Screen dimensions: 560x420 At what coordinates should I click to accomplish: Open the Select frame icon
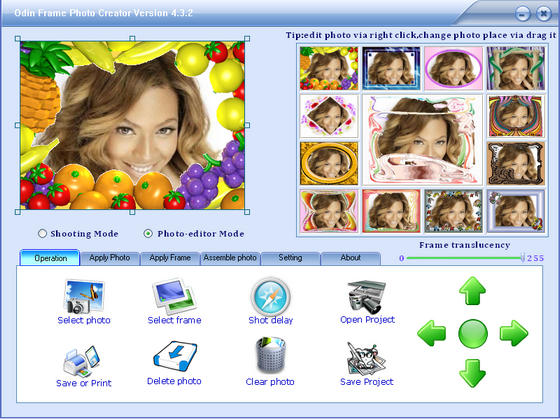click(174, 296)
